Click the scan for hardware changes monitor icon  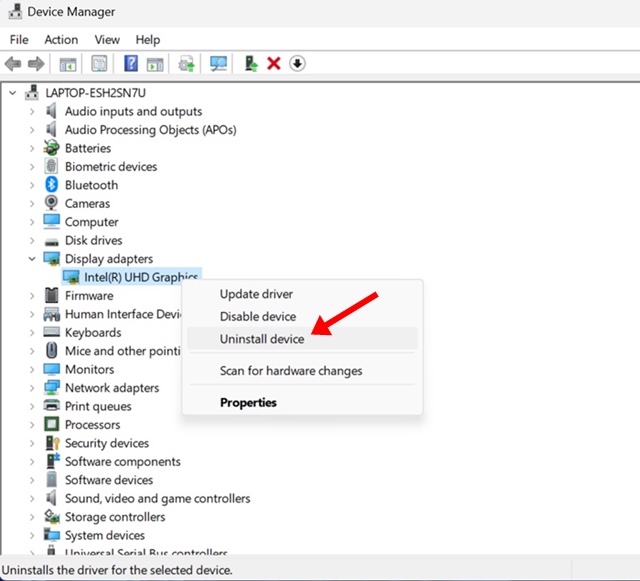point(218,64)
